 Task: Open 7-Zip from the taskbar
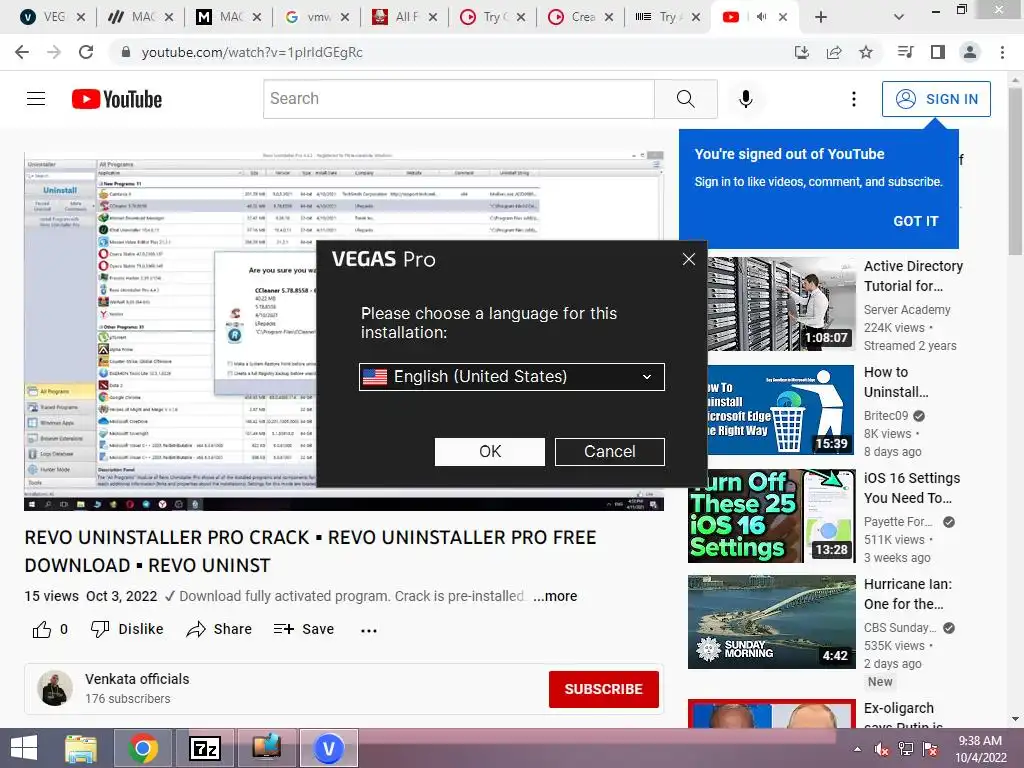204,748
